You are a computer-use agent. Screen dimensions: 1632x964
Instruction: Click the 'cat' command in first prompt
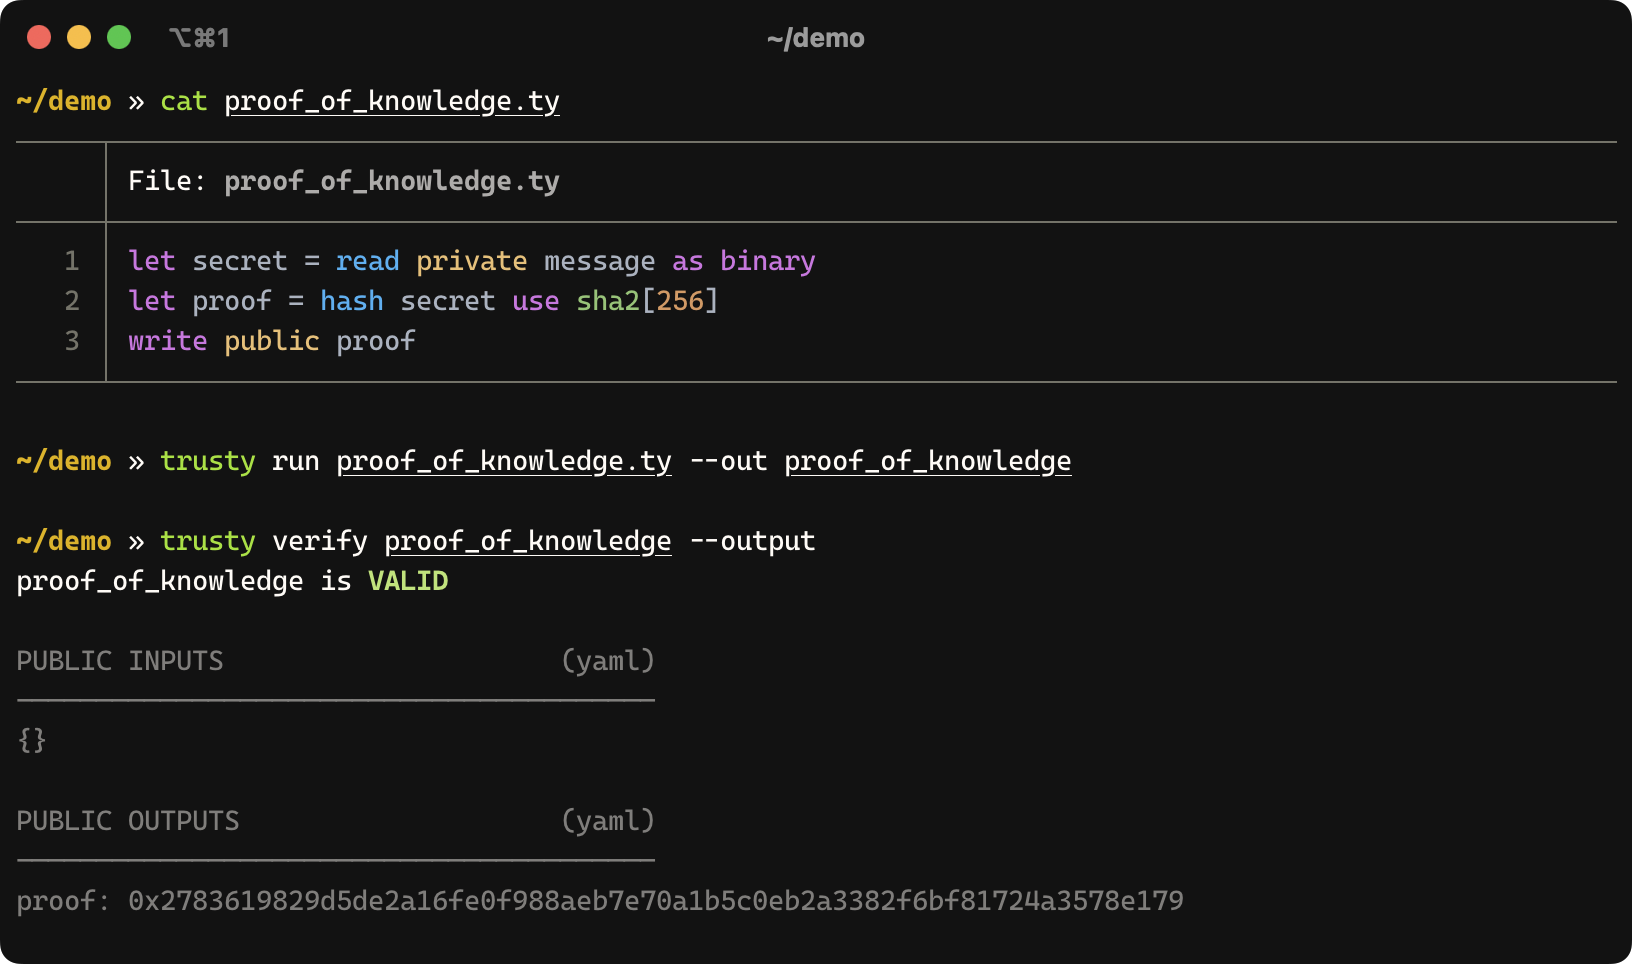coord(184,101)
